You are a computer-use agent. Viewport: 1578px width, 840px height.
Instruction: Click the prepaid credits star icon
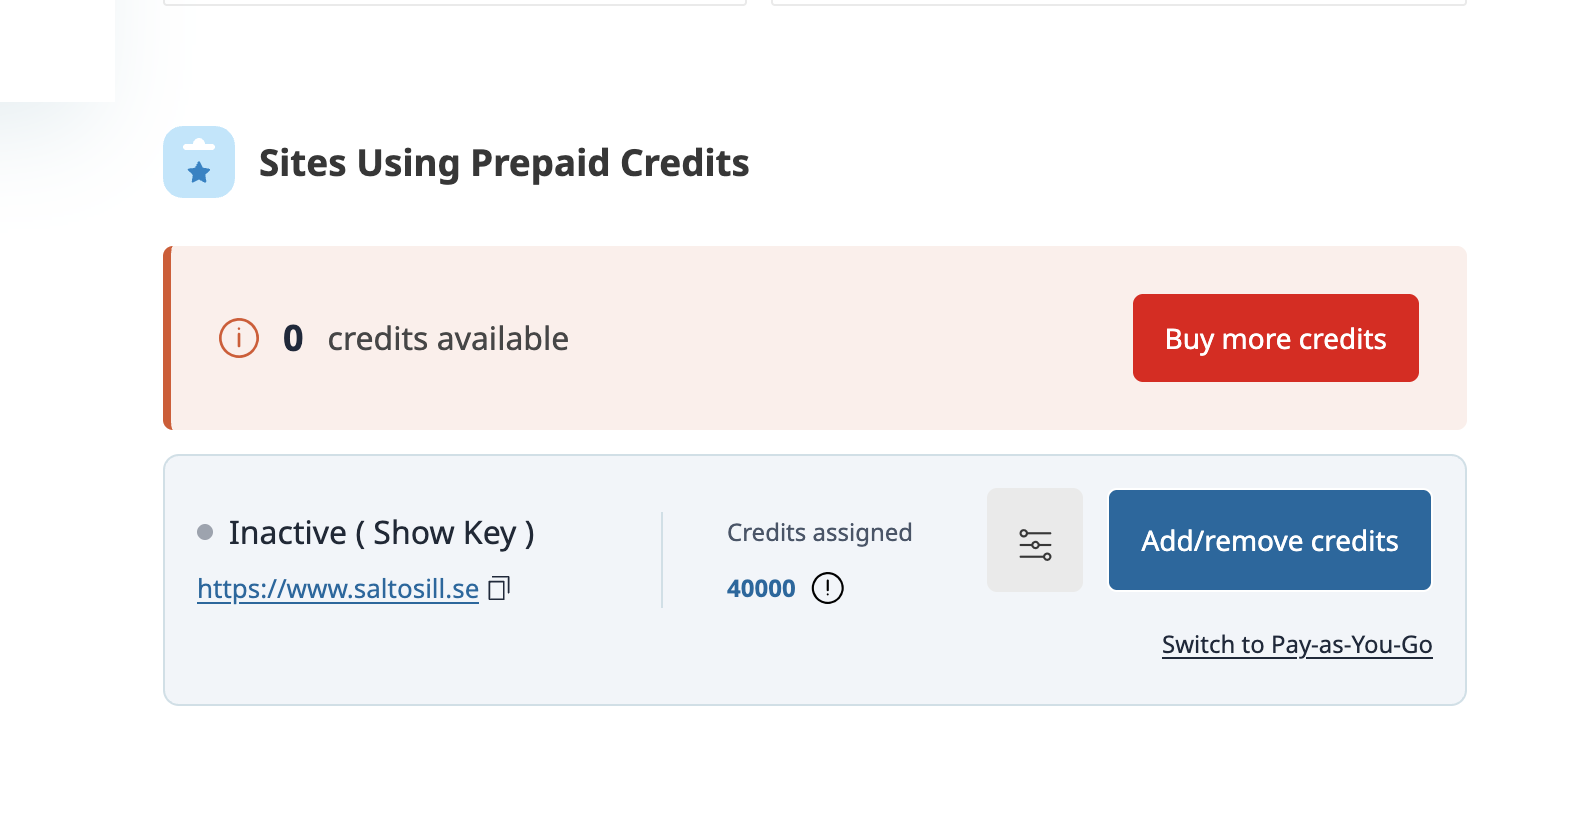[199, 162]
